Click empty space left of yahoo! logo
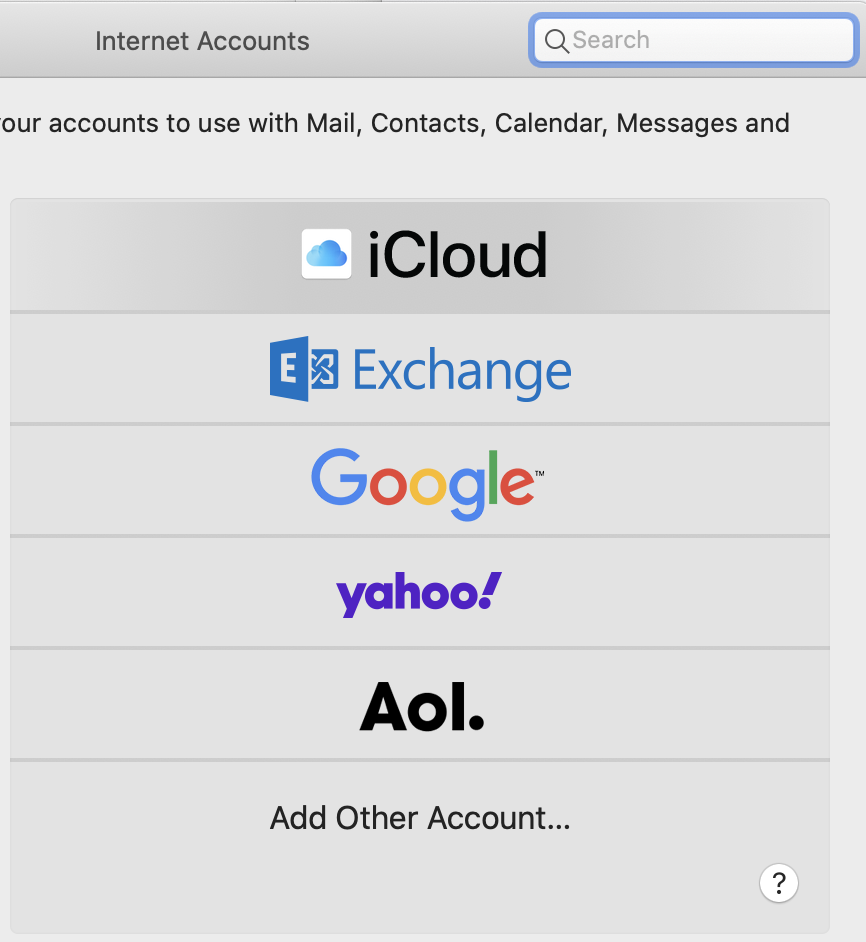The image size is (866, 942). (160, 594)
